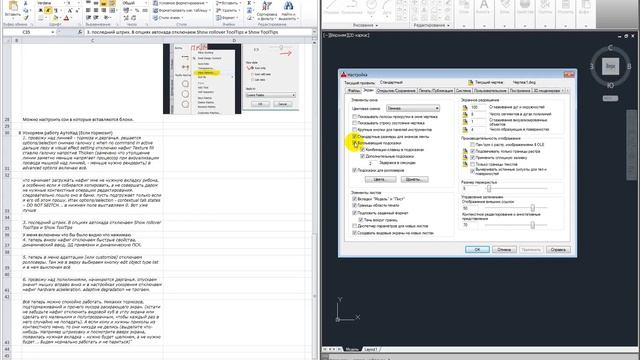Switch to the 'Открытие/Сохранение' tab
The image size is (640, 360).
pos(396,91)
